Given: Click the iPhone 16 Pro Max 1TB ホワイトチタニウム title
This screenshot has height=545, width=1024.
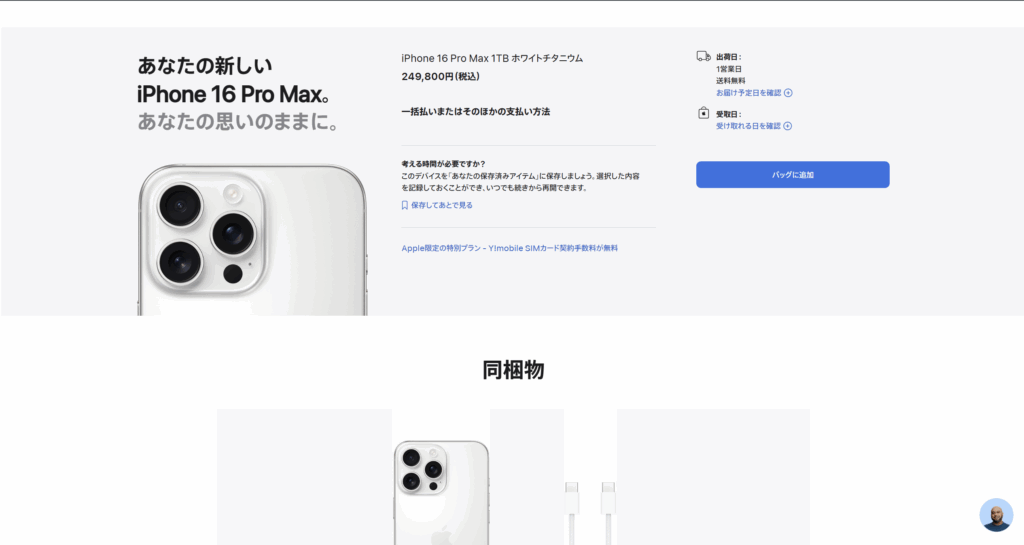Looking at the screenshot, I should coord(492,58).
